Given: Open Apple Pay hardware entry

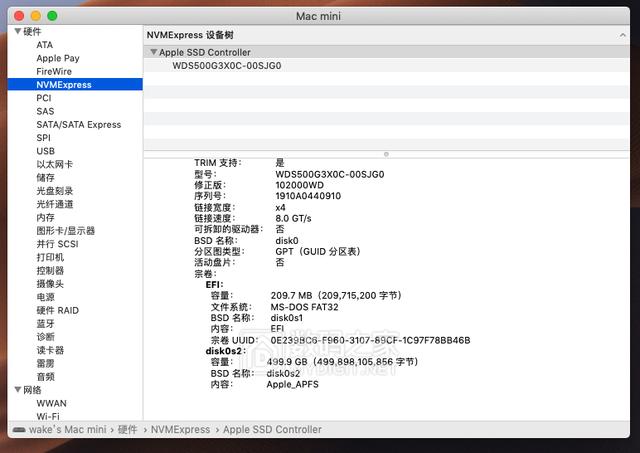Looking at the screenshot, I should click(x=58, y=58).
